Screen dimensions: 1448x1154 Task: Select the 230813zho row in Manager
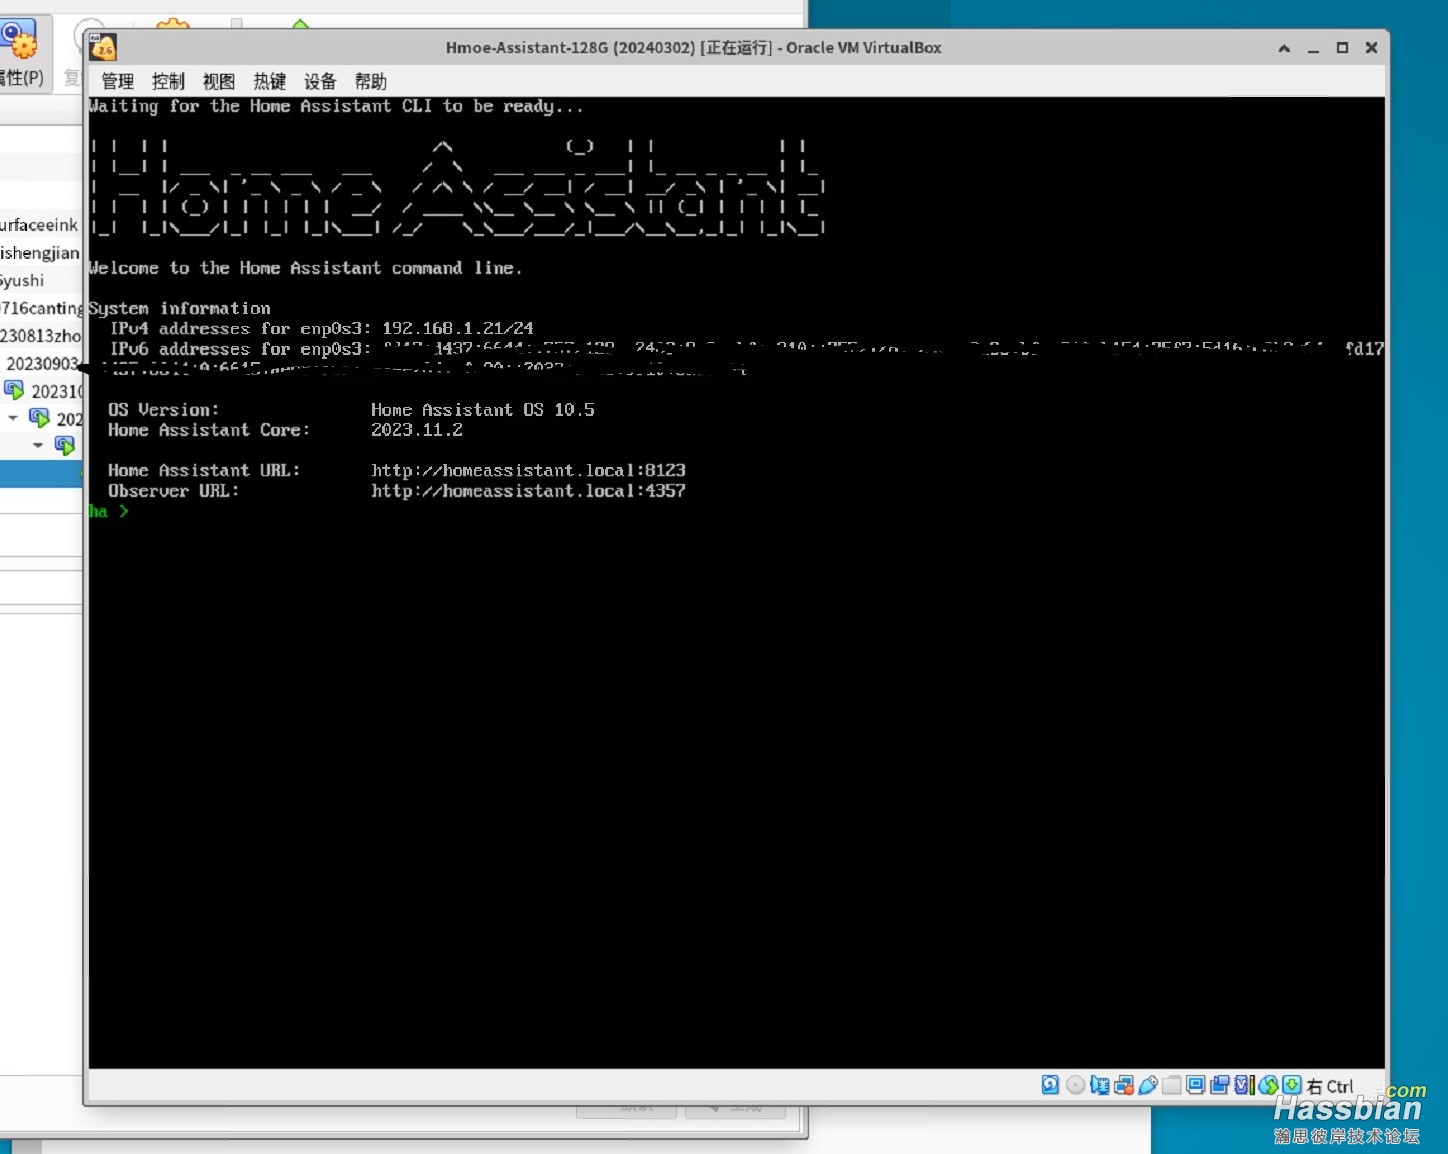click(x=41, y=336)
